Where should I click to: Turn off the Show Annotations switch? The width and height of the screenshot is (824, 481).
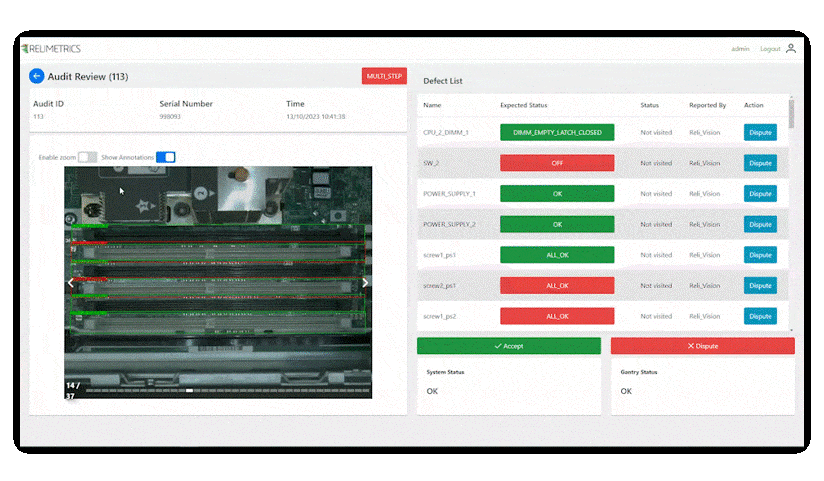pos(165,157)
